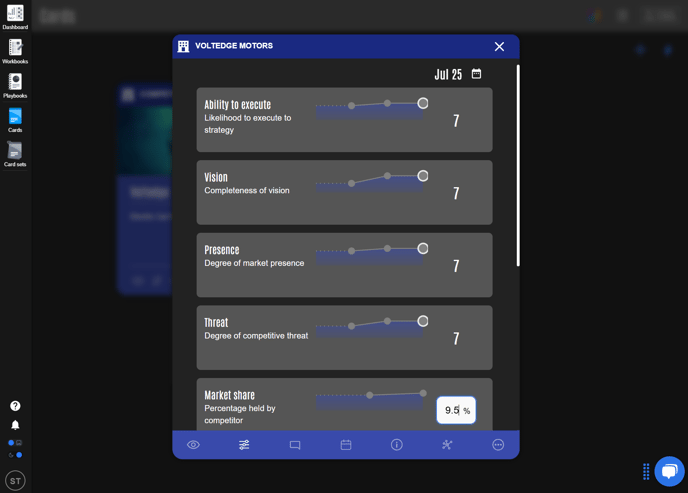Click the 'Ability to execute' heading
This screenshot has width=688, height=493.
(237, 105)
